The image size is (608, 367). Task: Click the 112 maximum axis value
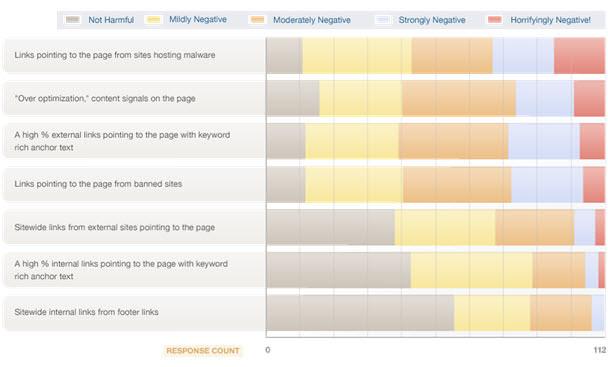click(x=599, y=350)
